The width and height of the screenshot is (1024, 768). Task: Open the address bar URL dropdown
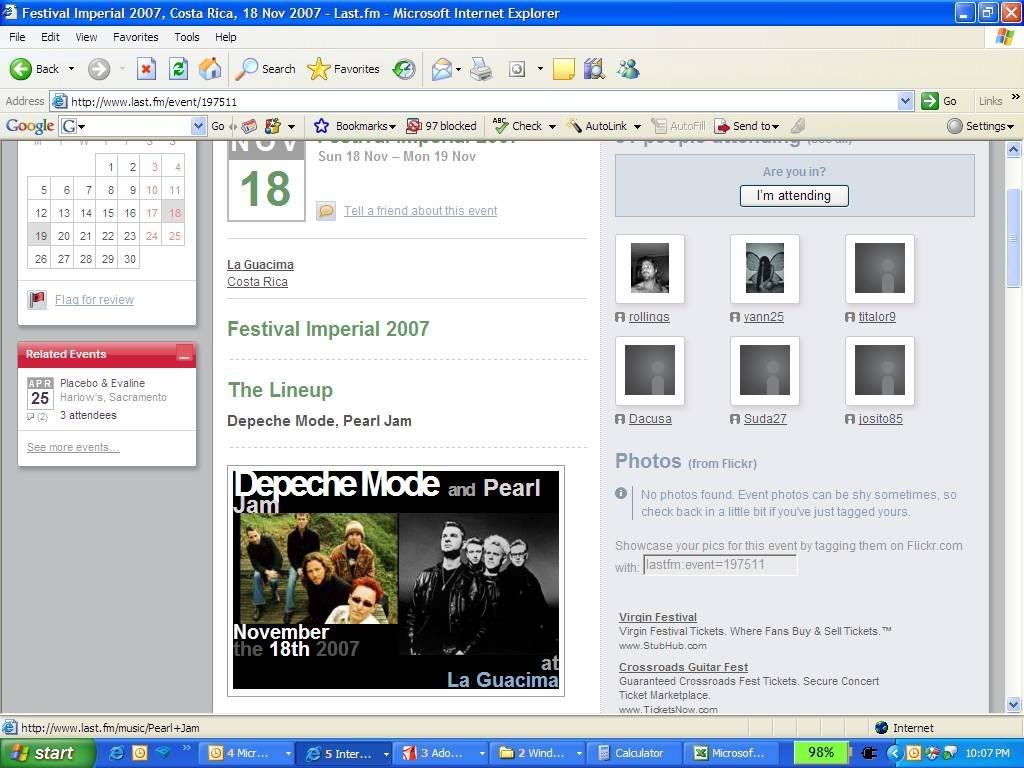click(x=905, y=101)
